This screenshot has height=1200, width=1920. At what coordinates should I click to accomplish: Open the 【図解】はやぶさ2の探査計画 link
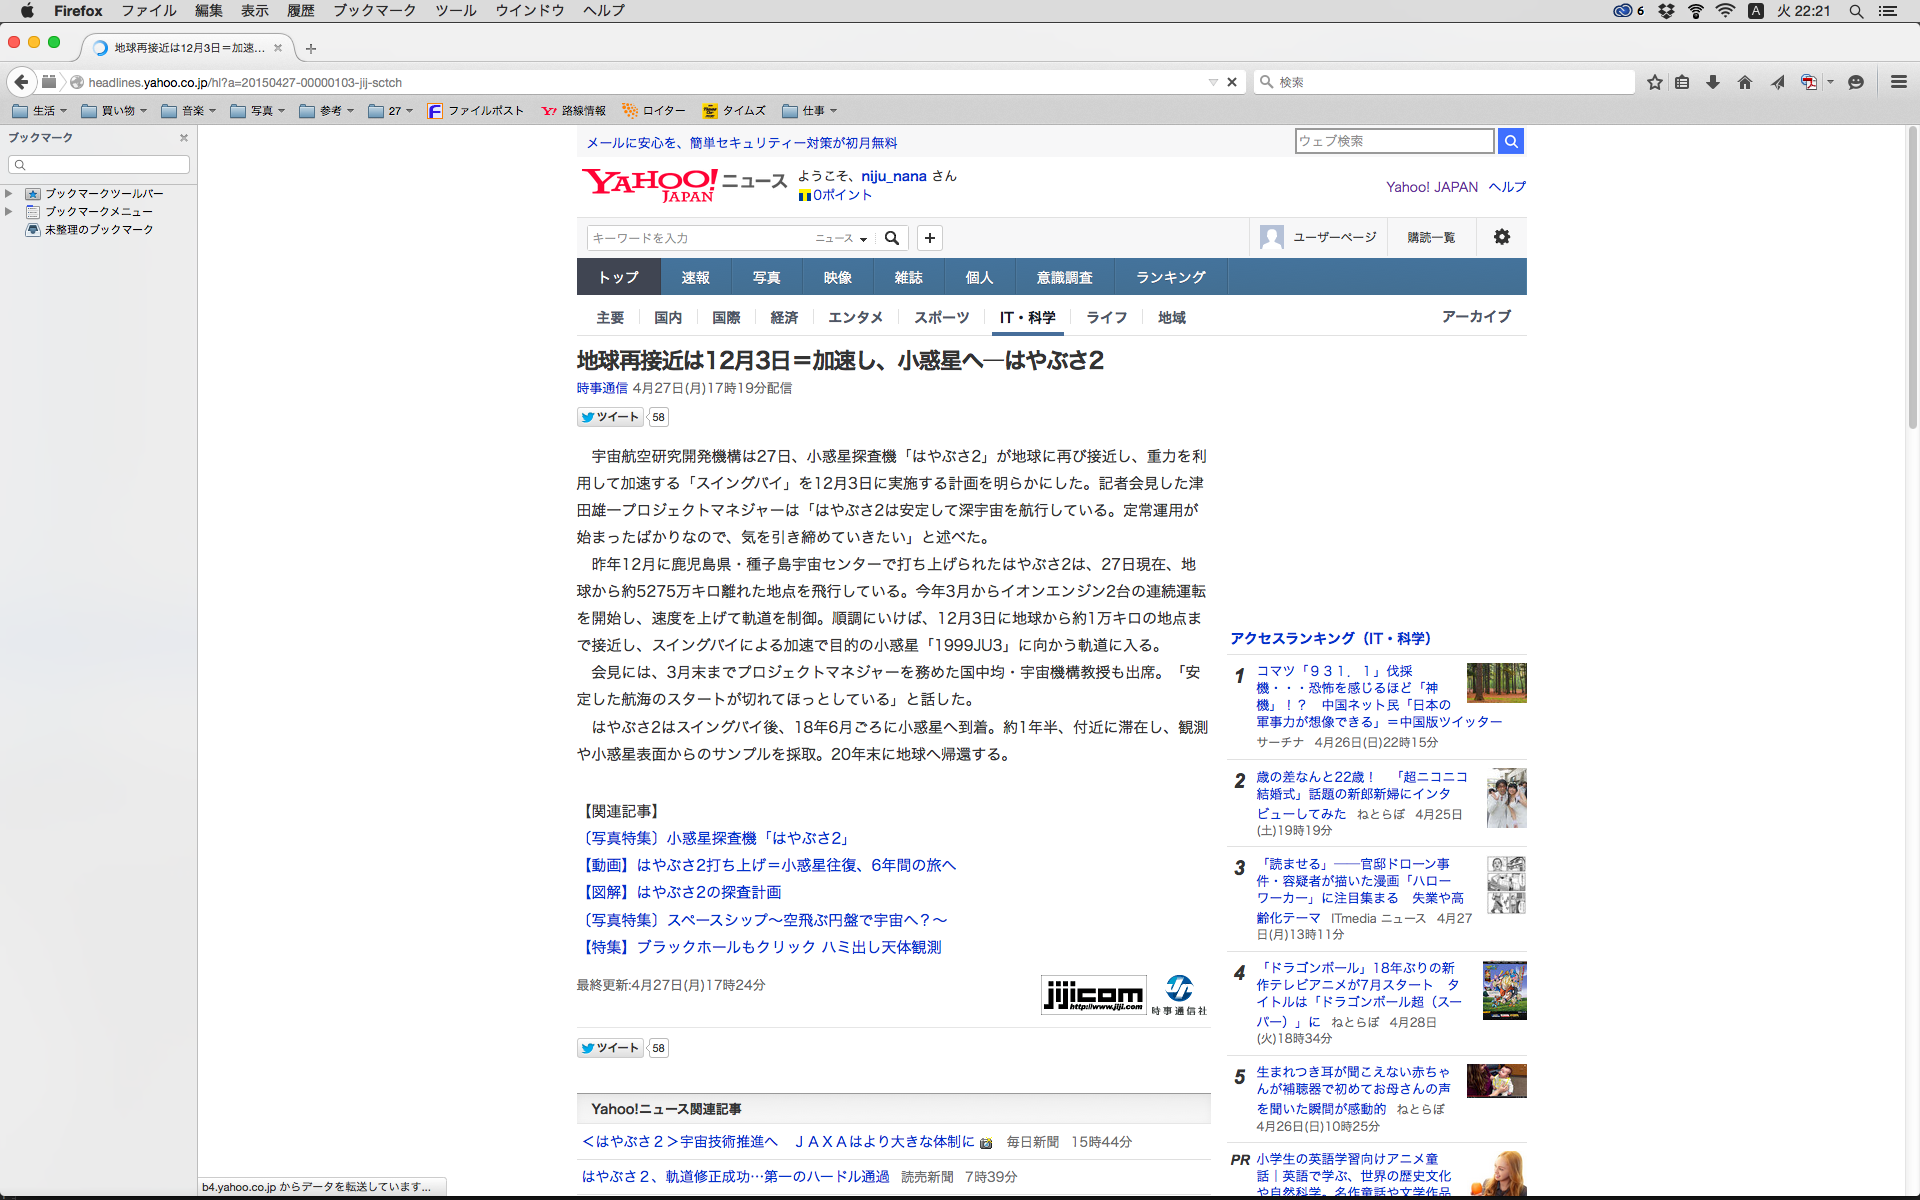click(683, 892)
